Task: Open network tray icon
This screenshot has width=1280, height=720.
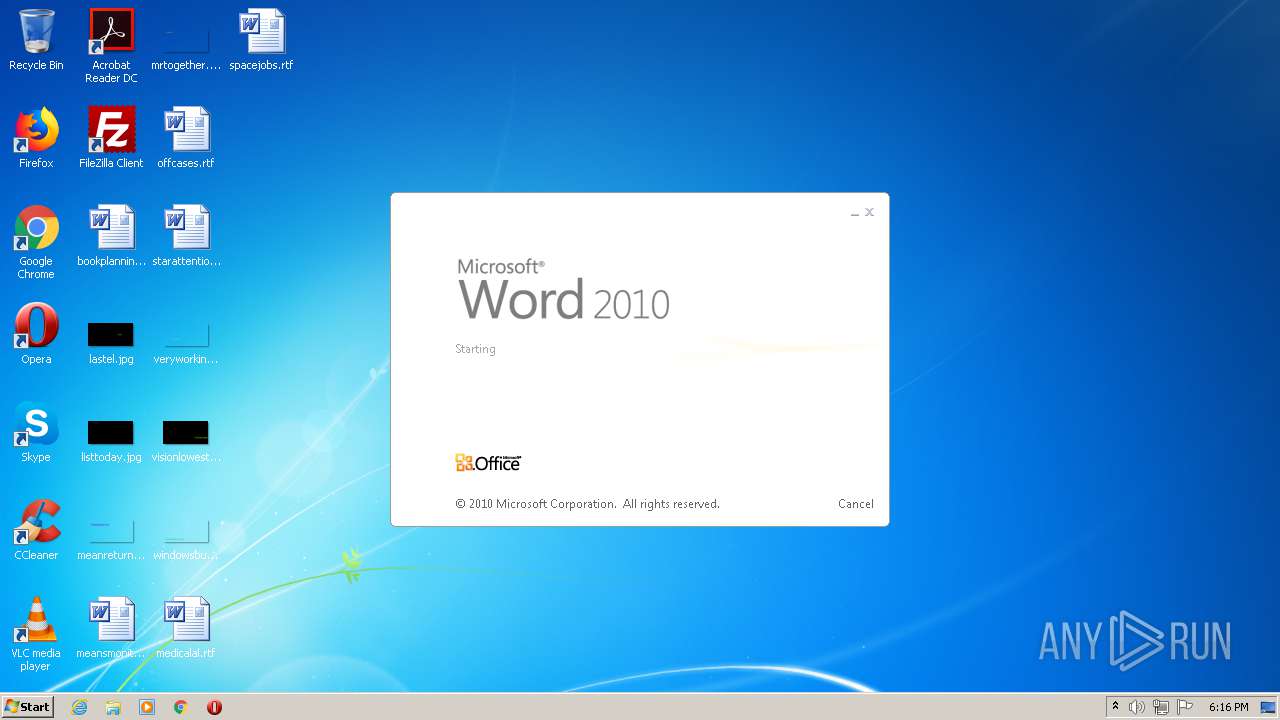Action: point(1161,707)
